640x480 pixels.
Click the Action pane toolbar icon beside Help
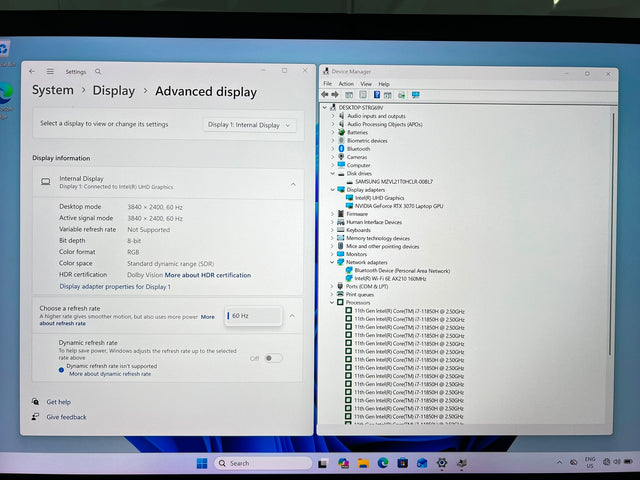387,95
